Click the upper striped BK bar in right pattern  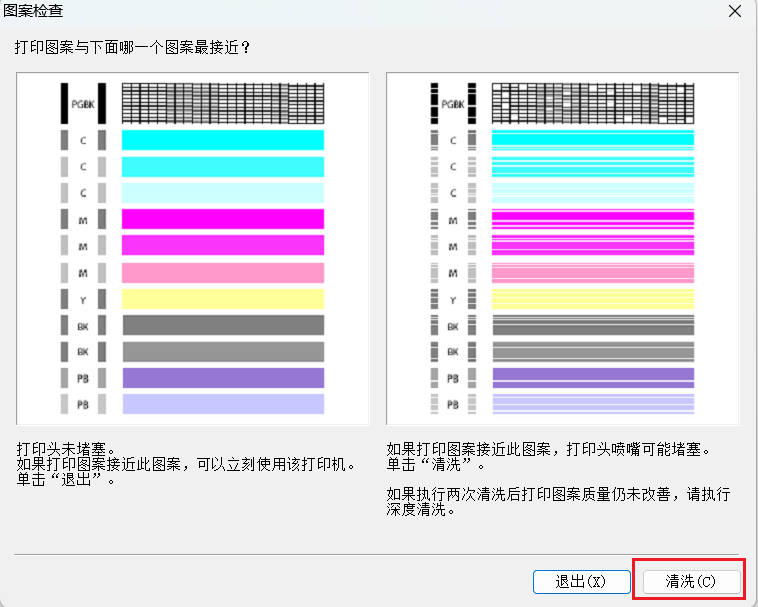click(592, 325)
